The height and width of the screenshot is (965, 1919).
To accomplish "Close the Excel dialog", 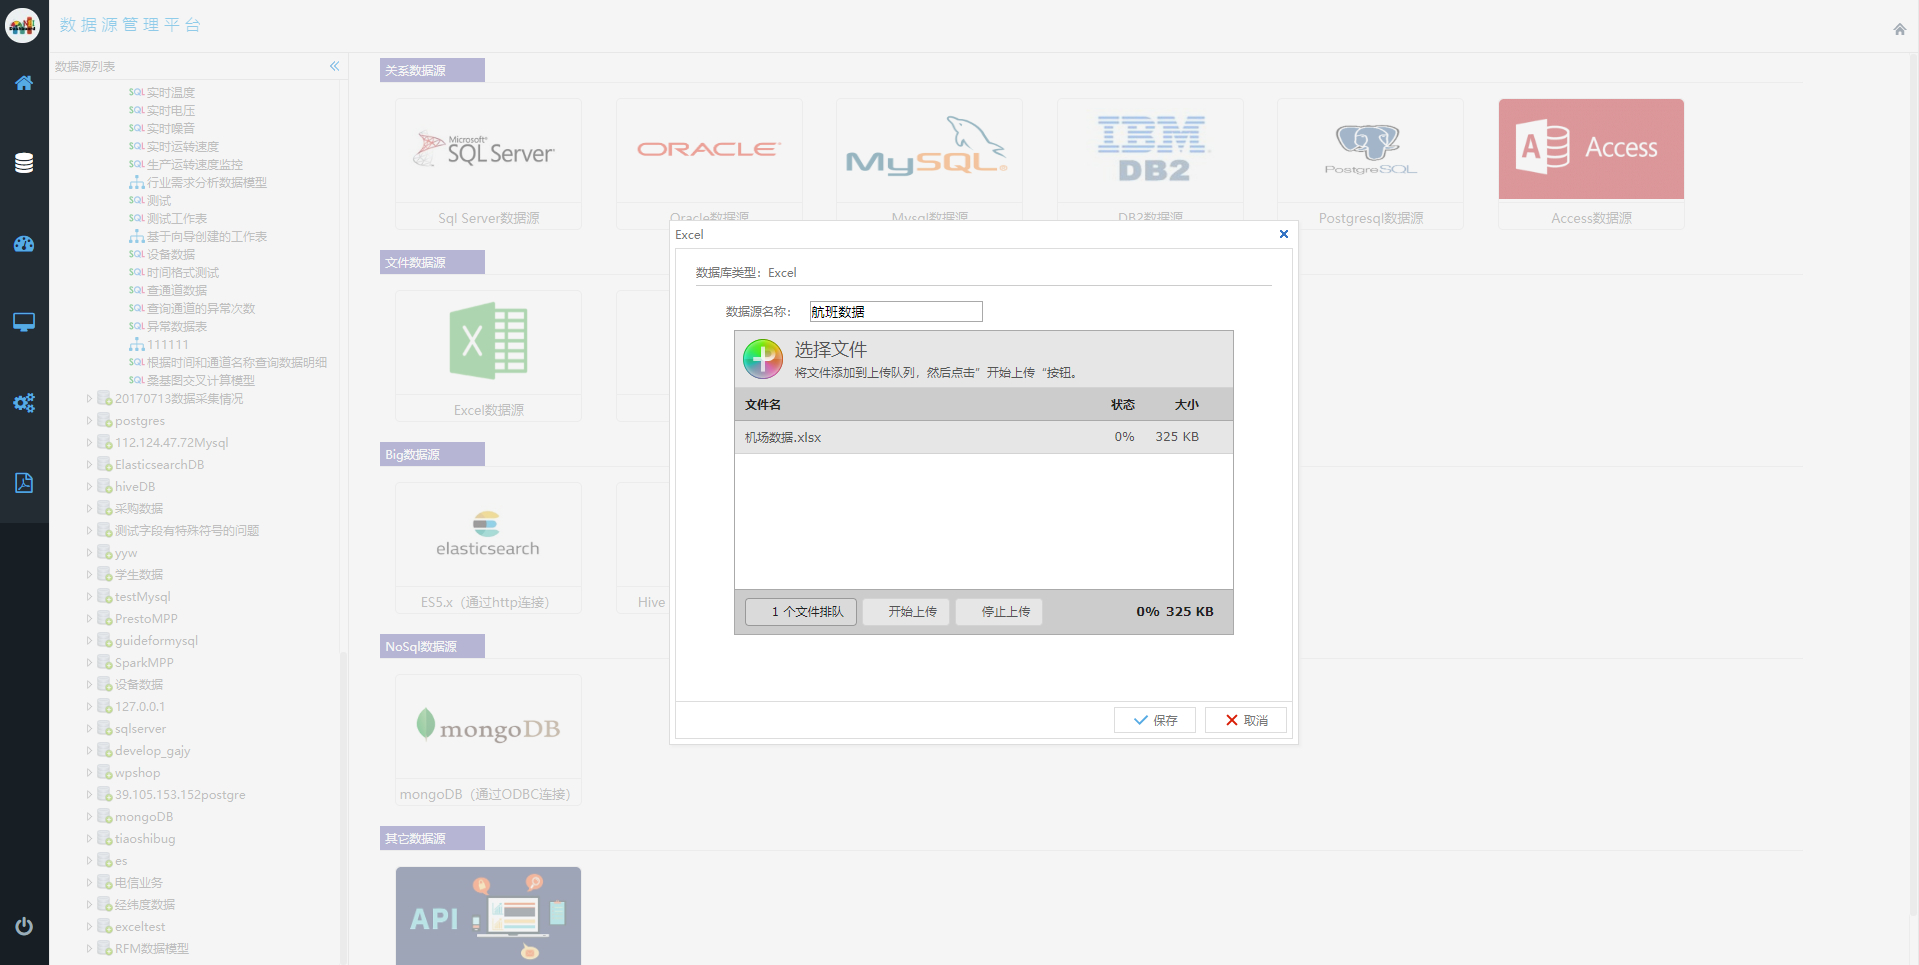I will pyautogui.click(x=1284, y=234).
